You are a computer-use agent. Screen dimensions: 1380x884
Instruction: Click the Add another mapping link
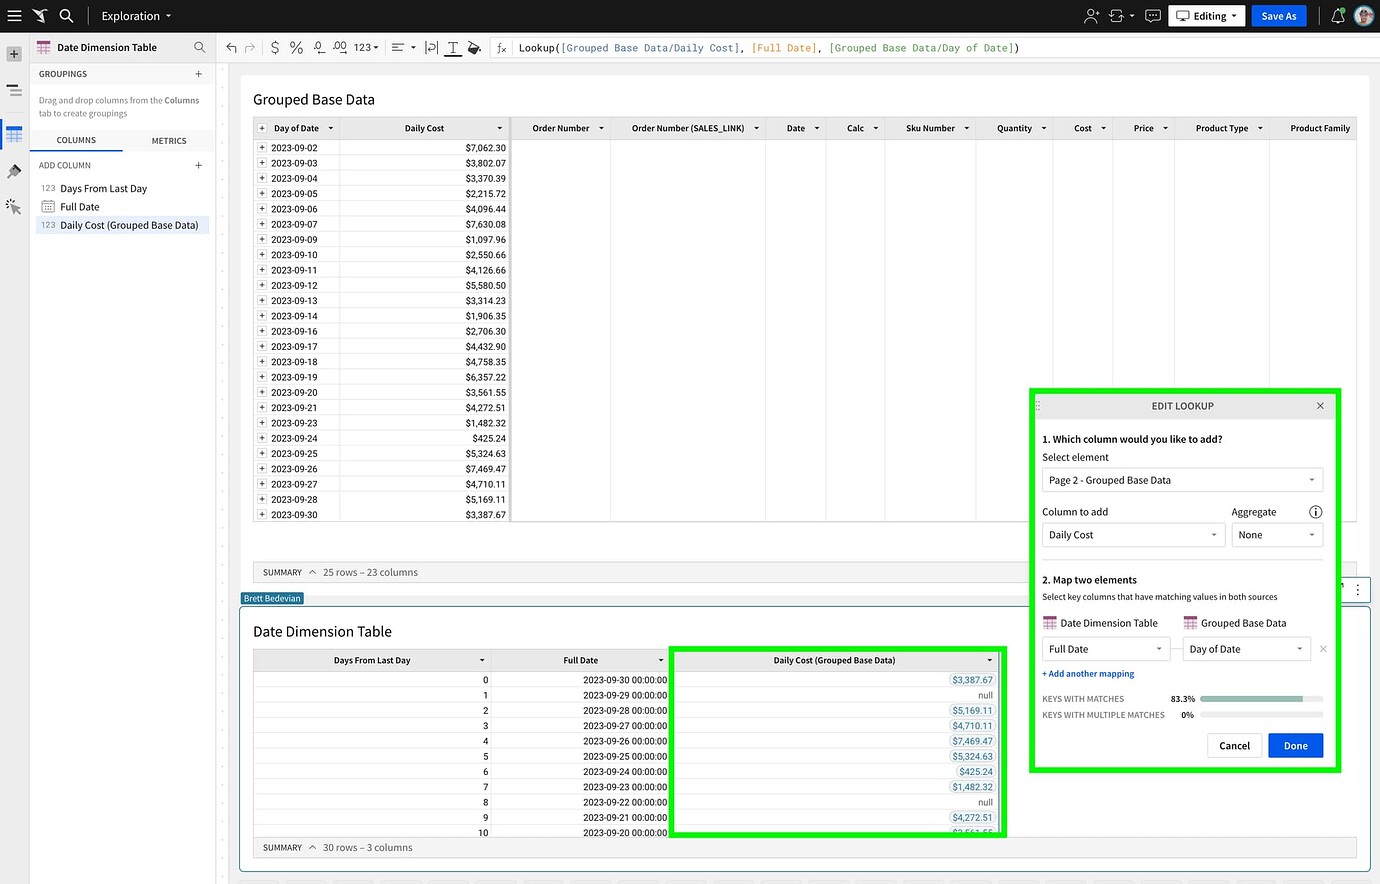(x=1088, y=673)
